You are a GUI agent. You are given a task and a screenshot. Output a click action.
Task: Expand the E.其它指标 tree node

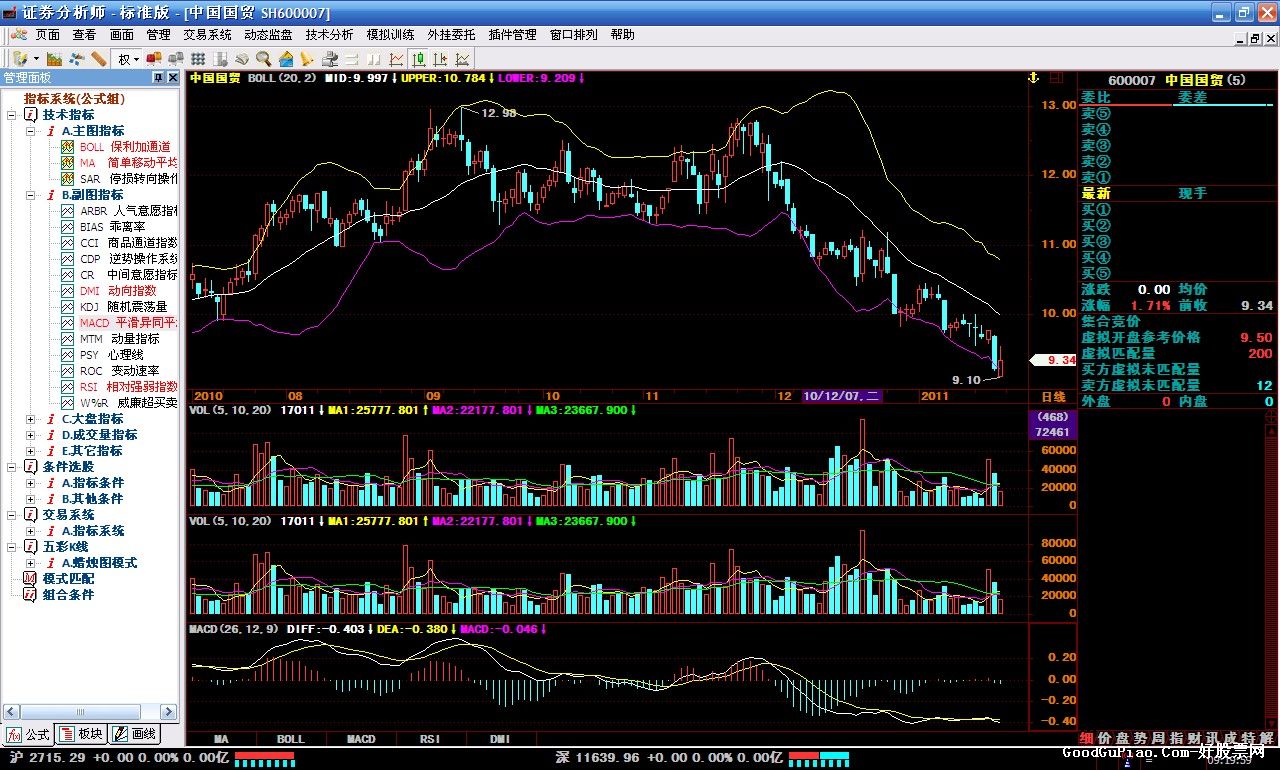[31, 451]
